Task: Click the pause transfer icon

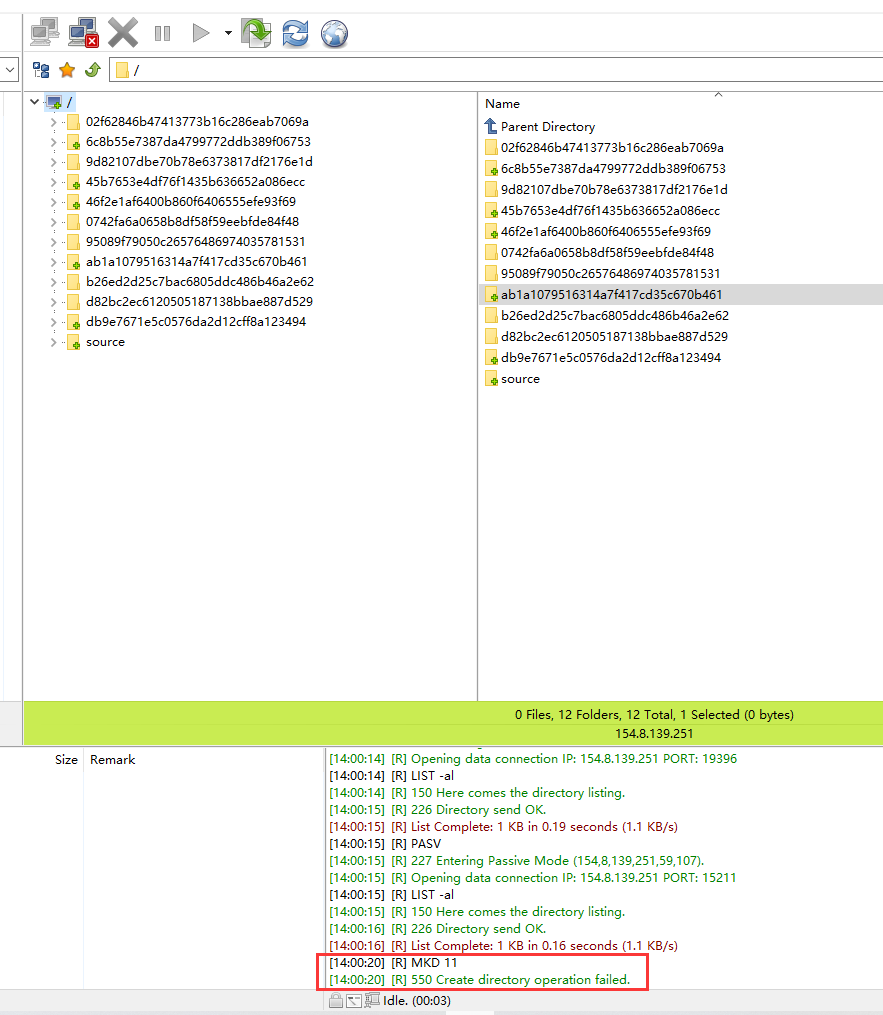Action: pos(162,34)
